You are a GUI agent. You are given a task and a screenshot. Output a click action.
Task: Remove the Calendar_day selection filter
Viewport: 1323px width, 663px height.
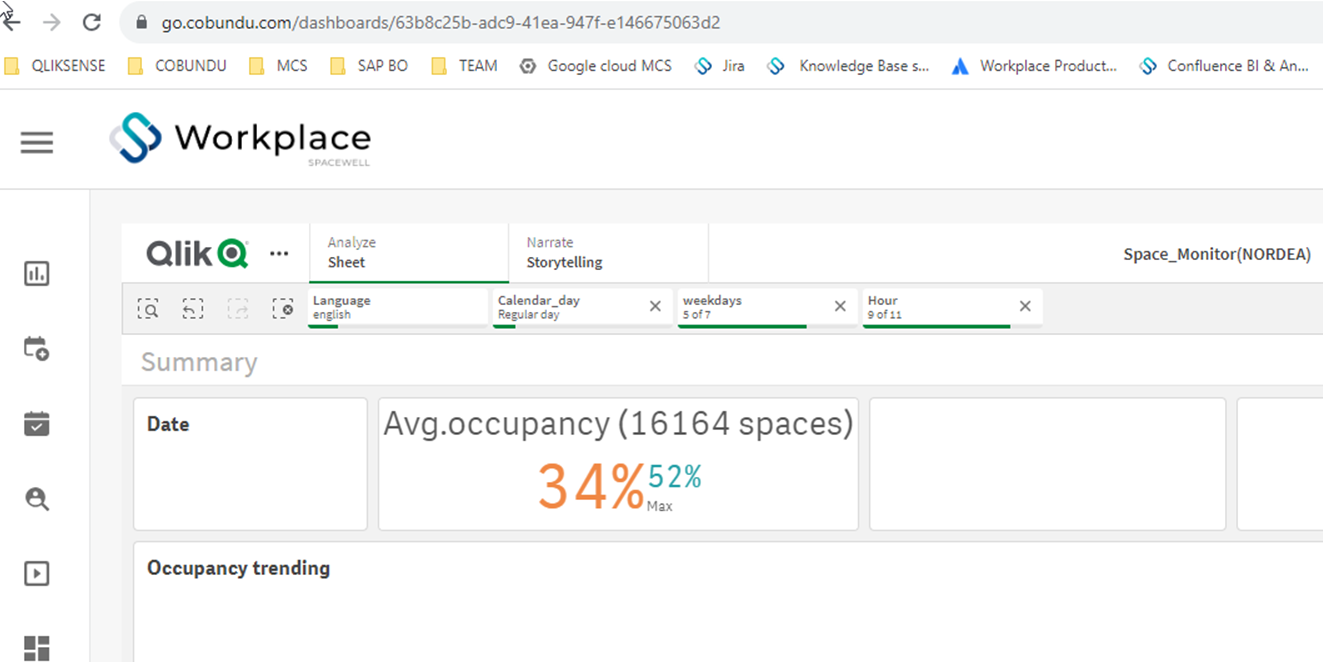click(655, 307)
